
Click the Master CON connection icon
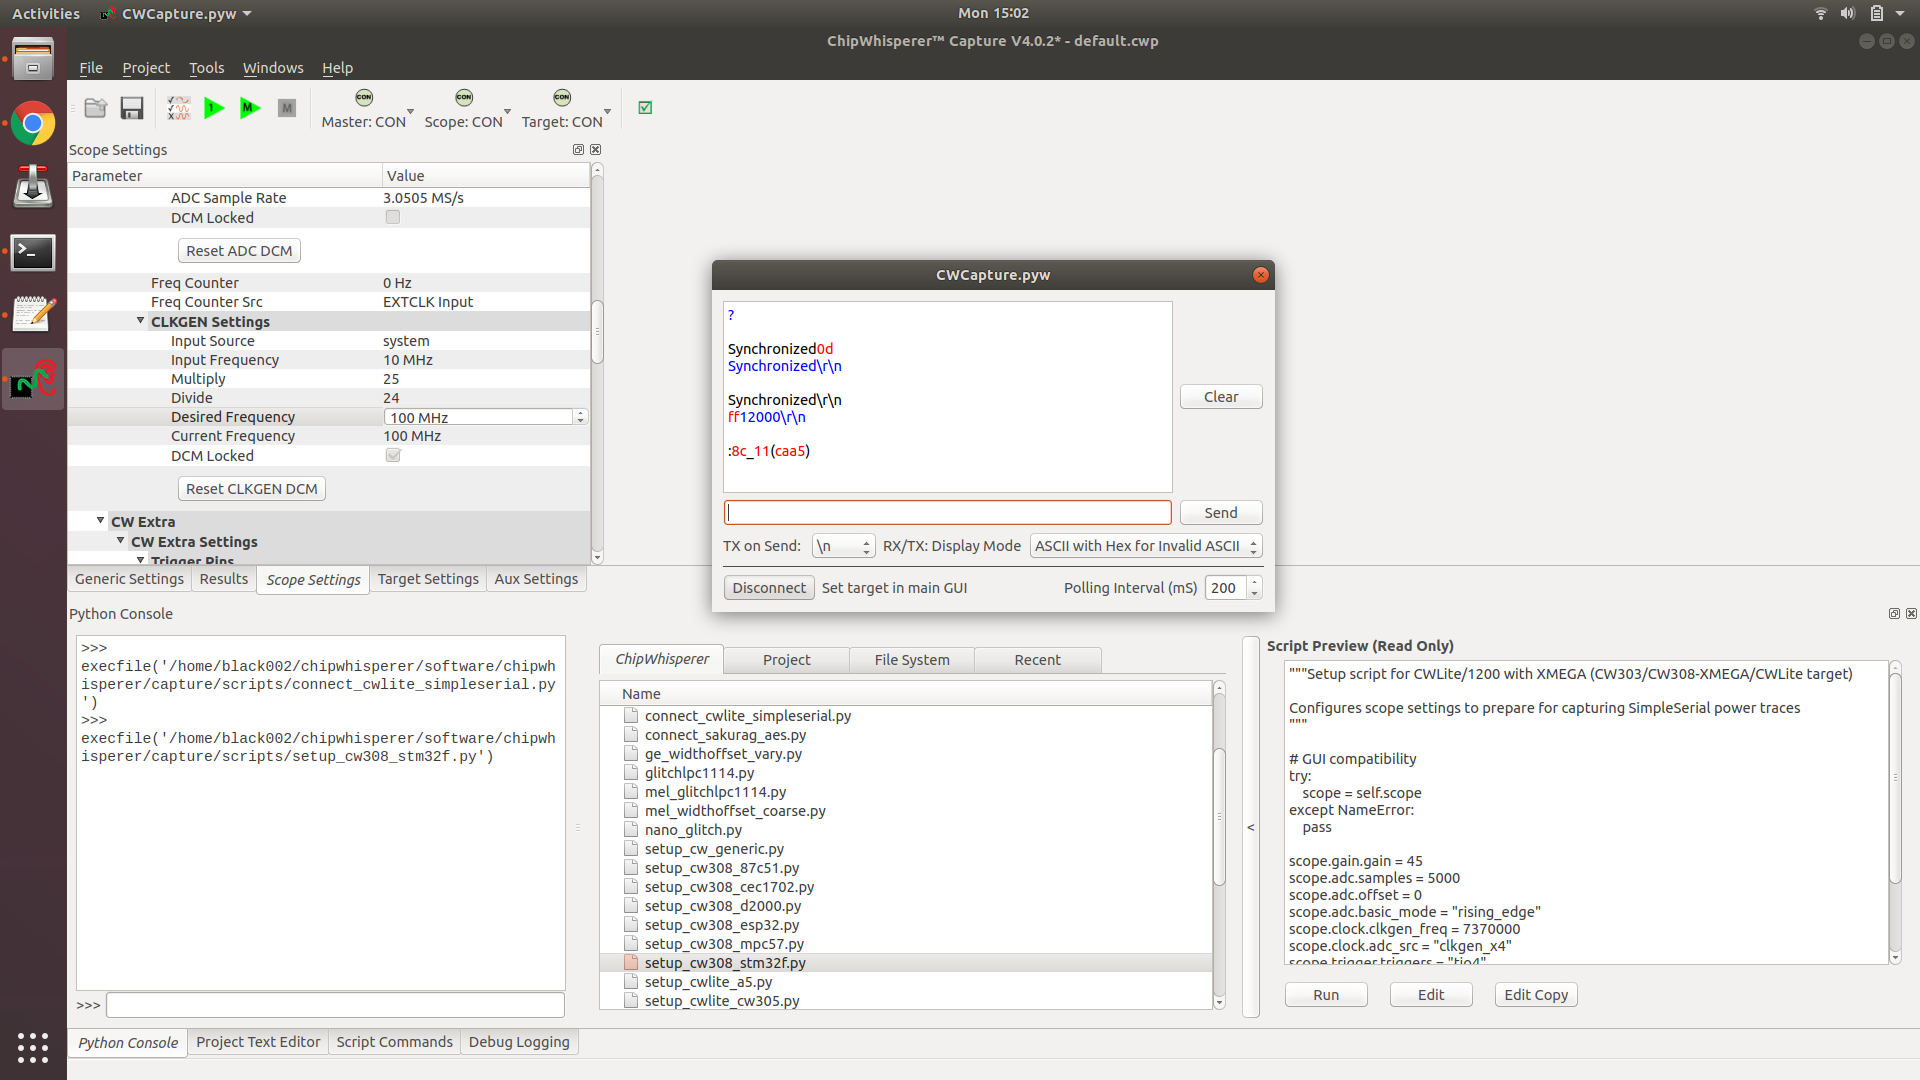tap(364, 98)
